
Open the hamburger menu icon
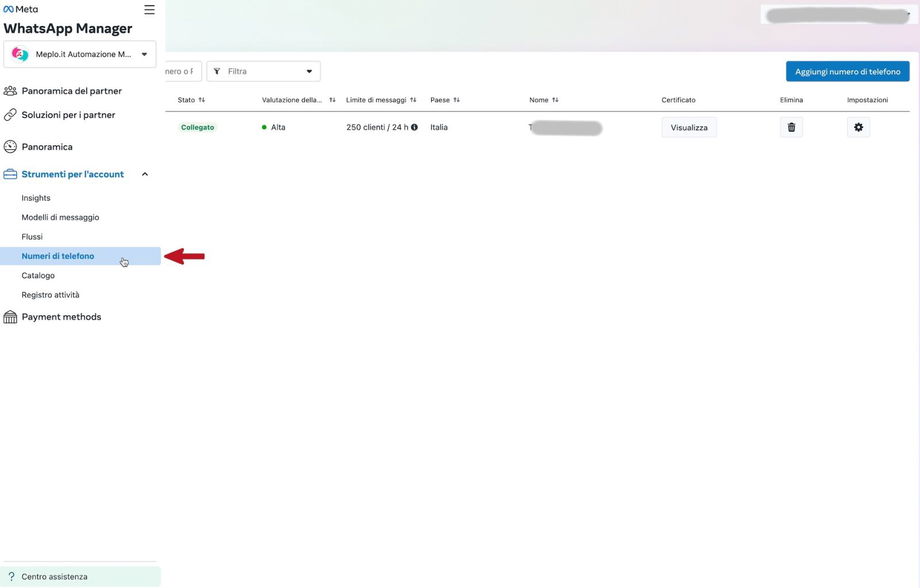click(x=149, y=9)
